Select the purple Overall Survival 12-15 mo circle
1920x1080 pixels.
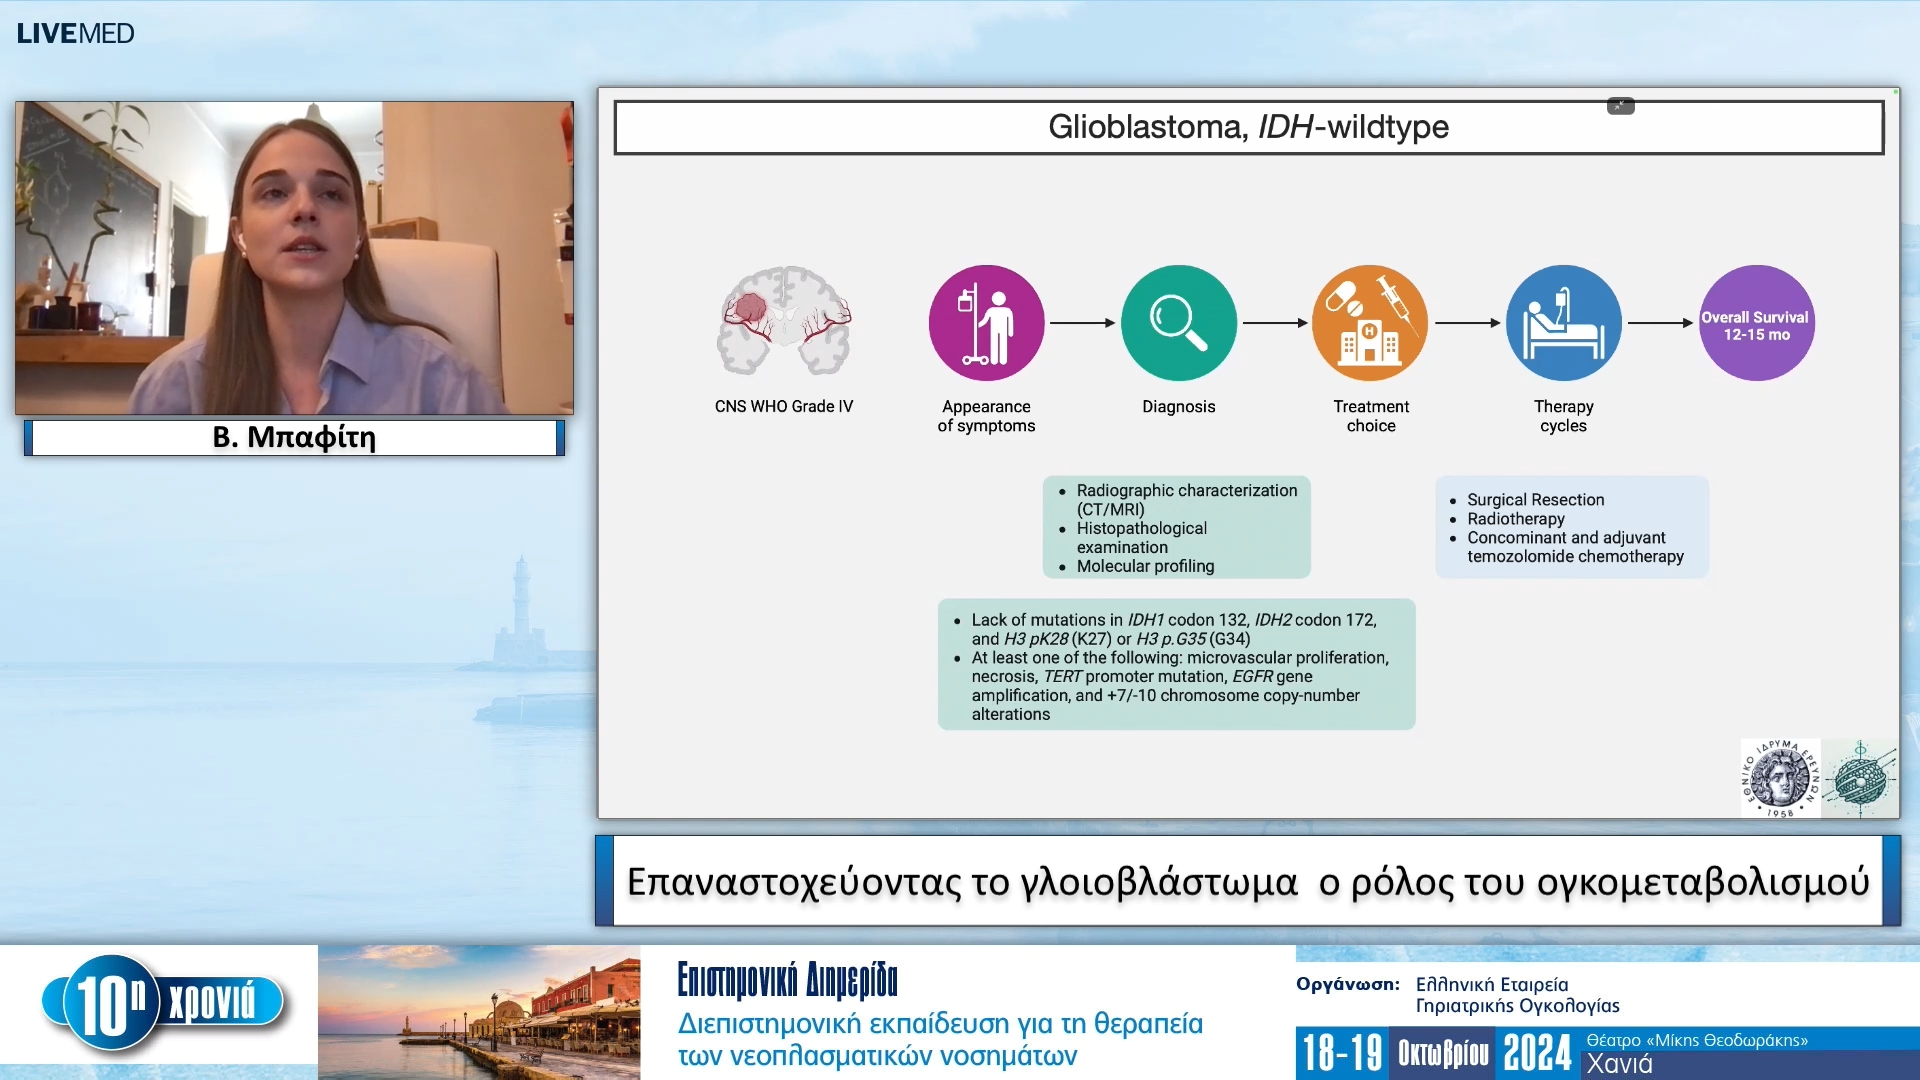tap(1755, 322)
